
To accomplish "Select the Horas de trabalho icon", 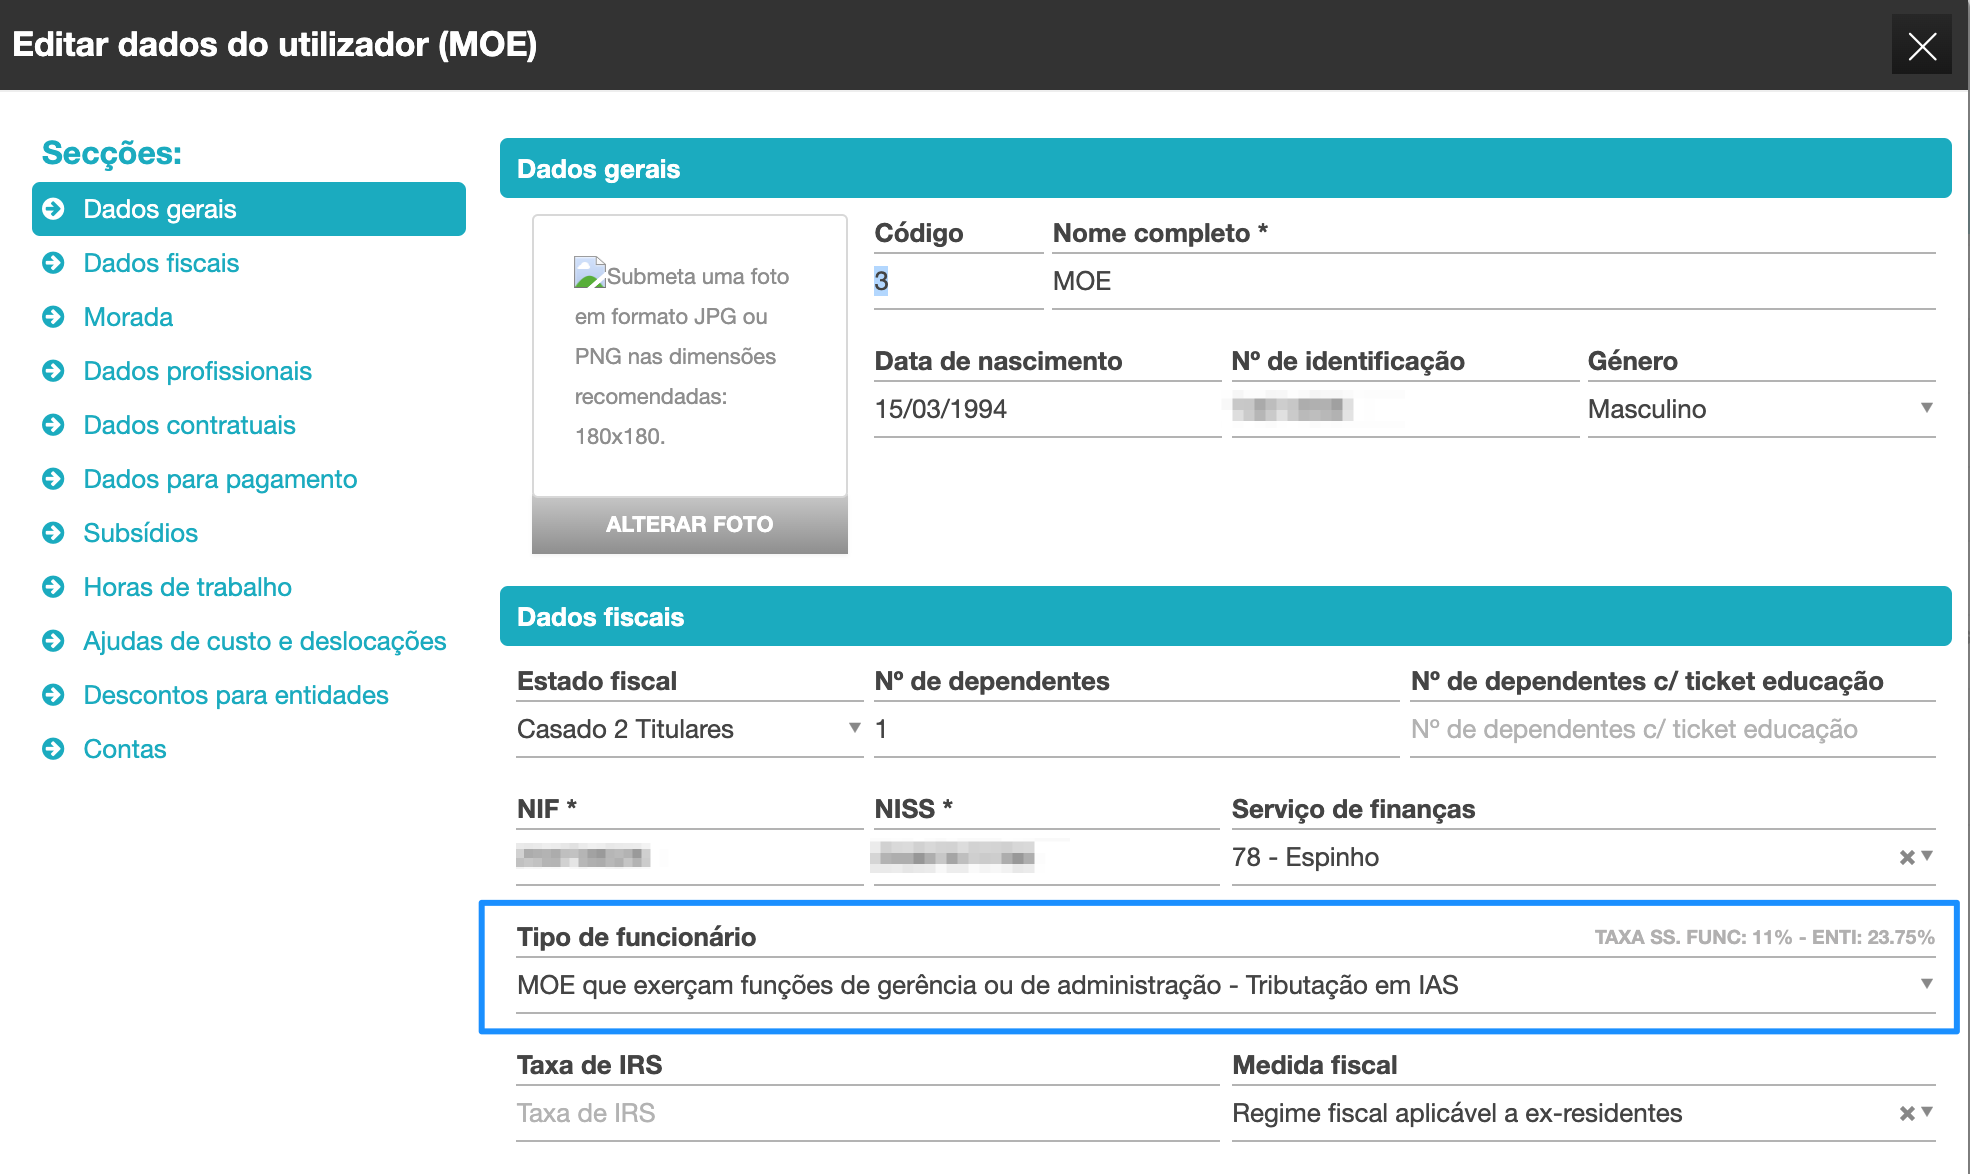I will tap(55, 587).
